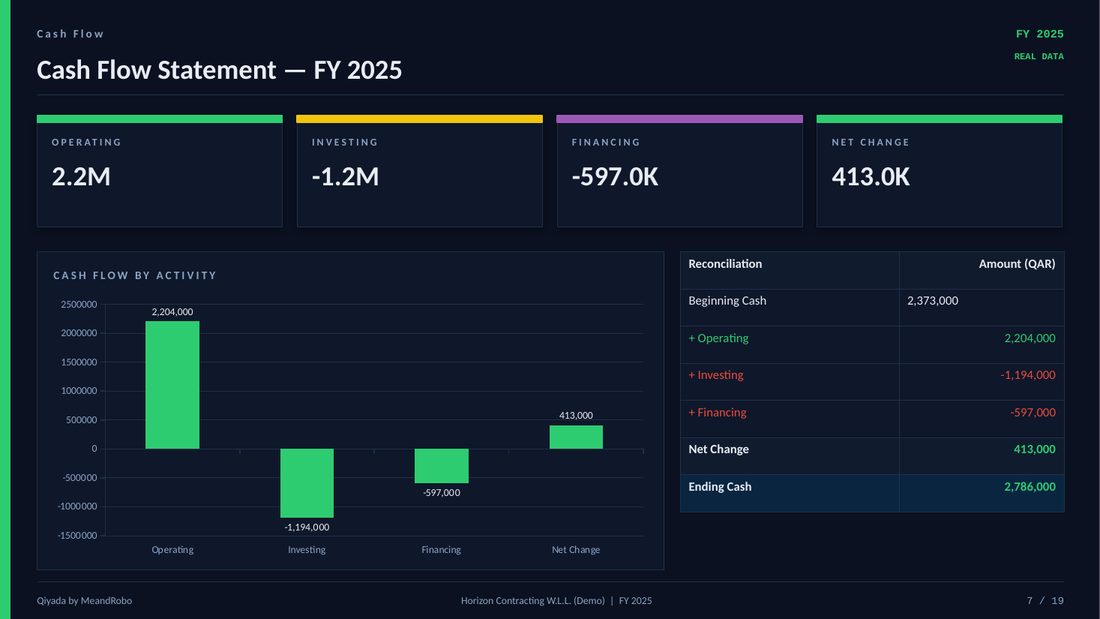Select the "Operating" x-axis label
Viewport: 1100px width, 619px height.
point(173,550)
